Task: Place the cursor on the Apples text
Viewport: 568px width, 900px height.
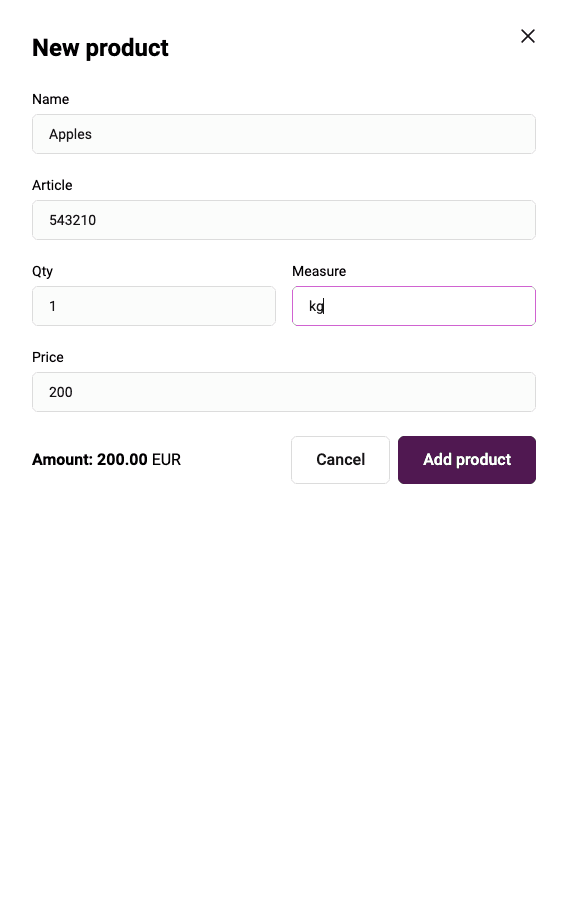Action: (70, 134)
